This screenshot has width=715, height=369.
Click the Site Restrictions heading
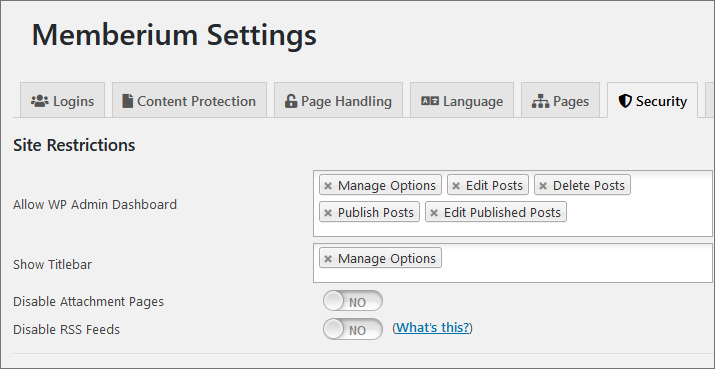coord(74,145)
